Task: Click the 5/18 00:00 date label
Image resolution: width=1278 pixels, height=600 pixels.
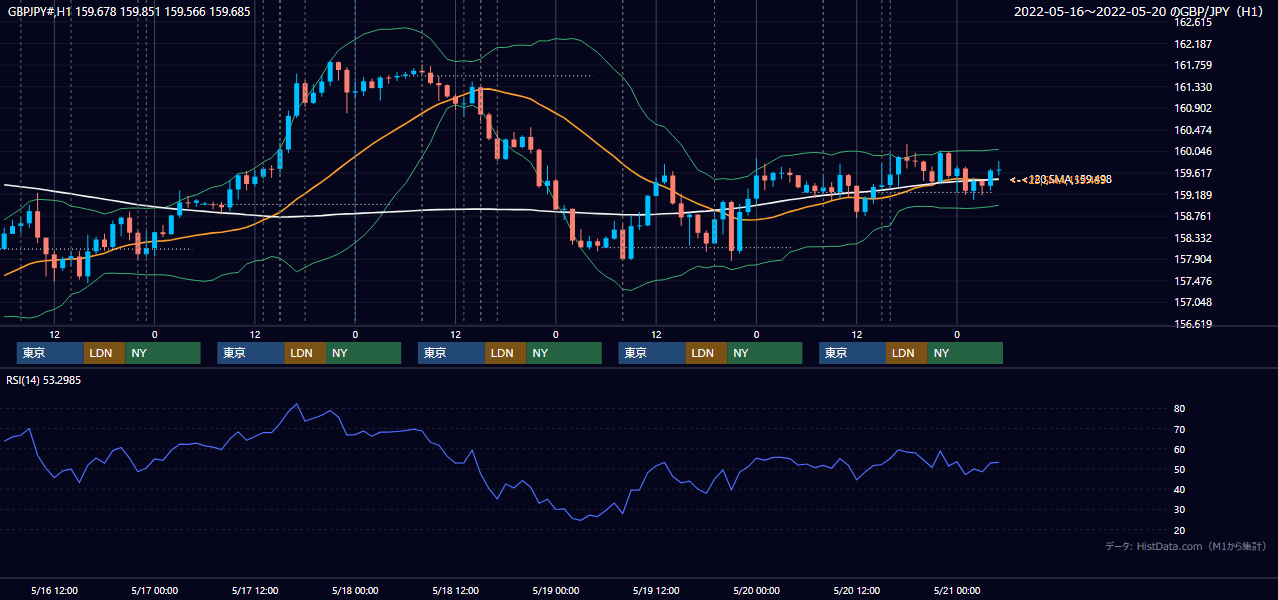Action: tap(355, 591)
